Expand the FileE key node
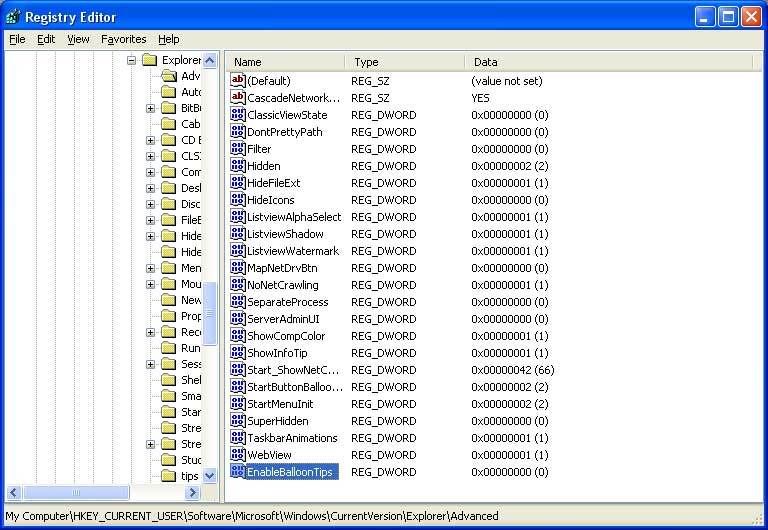 coord(150,220)
